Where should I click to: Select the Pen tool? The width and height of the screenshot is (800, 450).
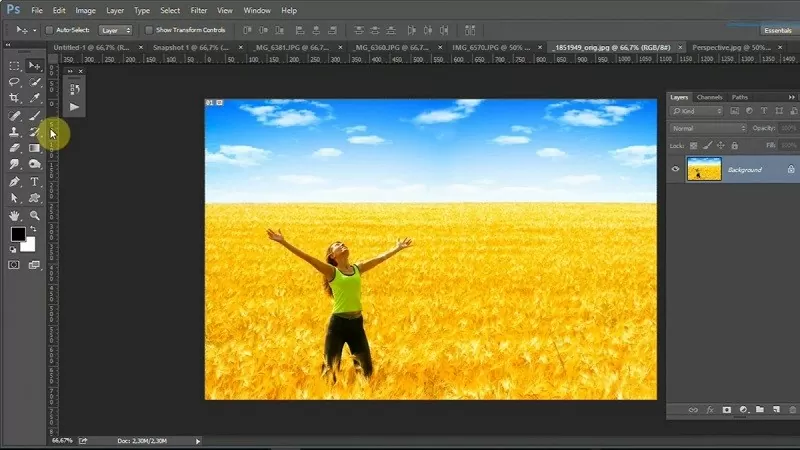click(x=14, y=182)
